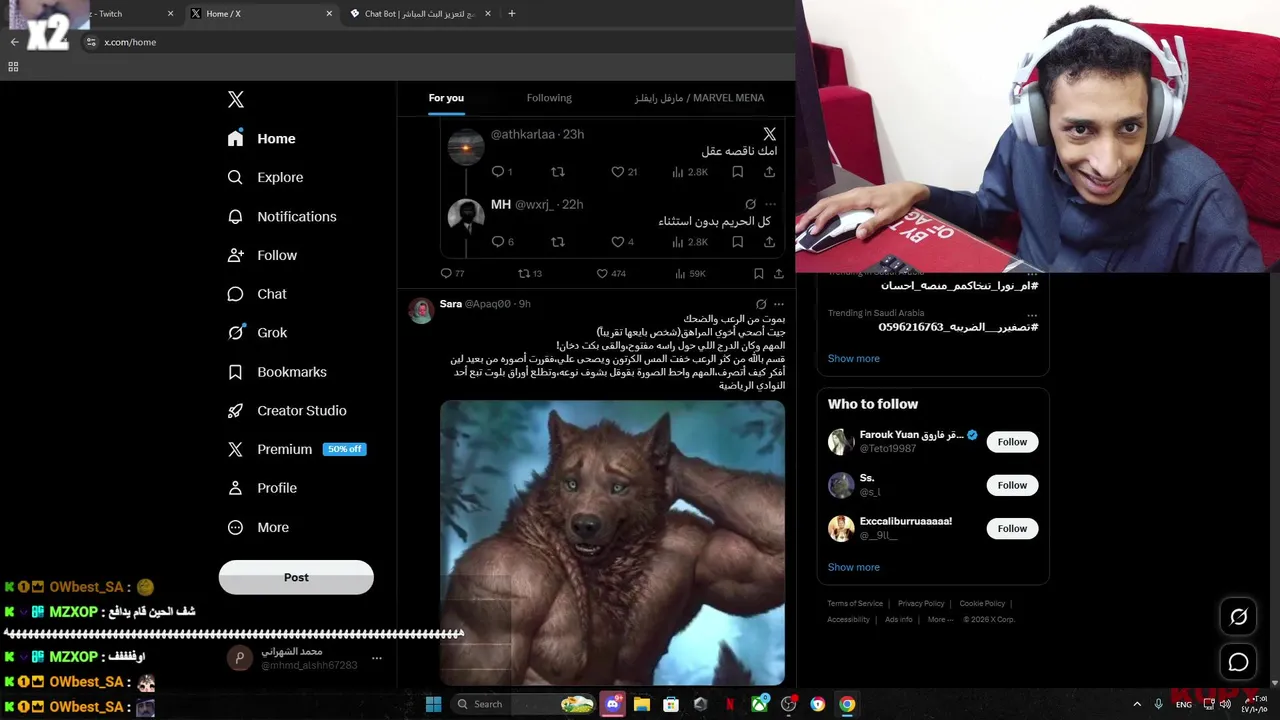
Task: Share the @athkarlaa tweet
Action: pos(769,172)
